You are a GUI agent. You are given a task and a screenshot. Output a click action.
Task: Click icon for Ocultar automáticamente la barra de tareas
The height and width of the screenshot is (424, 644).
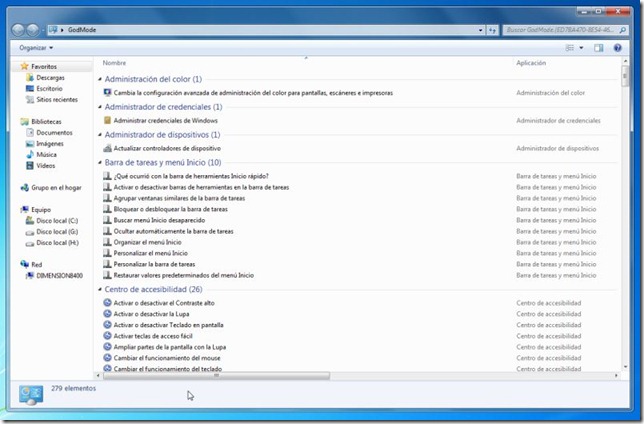108,231
